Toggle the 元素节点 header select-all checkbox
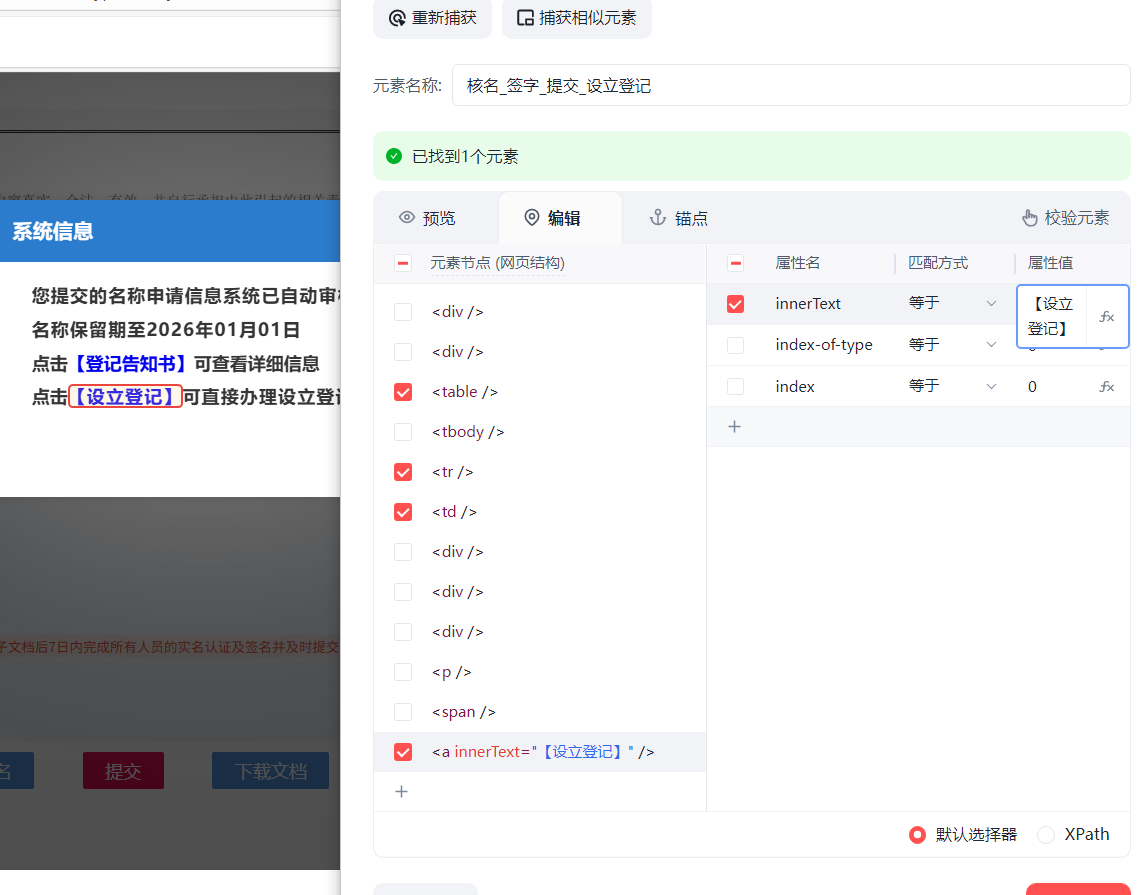The width and height of the screenshot is (1144, 895). pyautogui.click(x=403, y=263)
